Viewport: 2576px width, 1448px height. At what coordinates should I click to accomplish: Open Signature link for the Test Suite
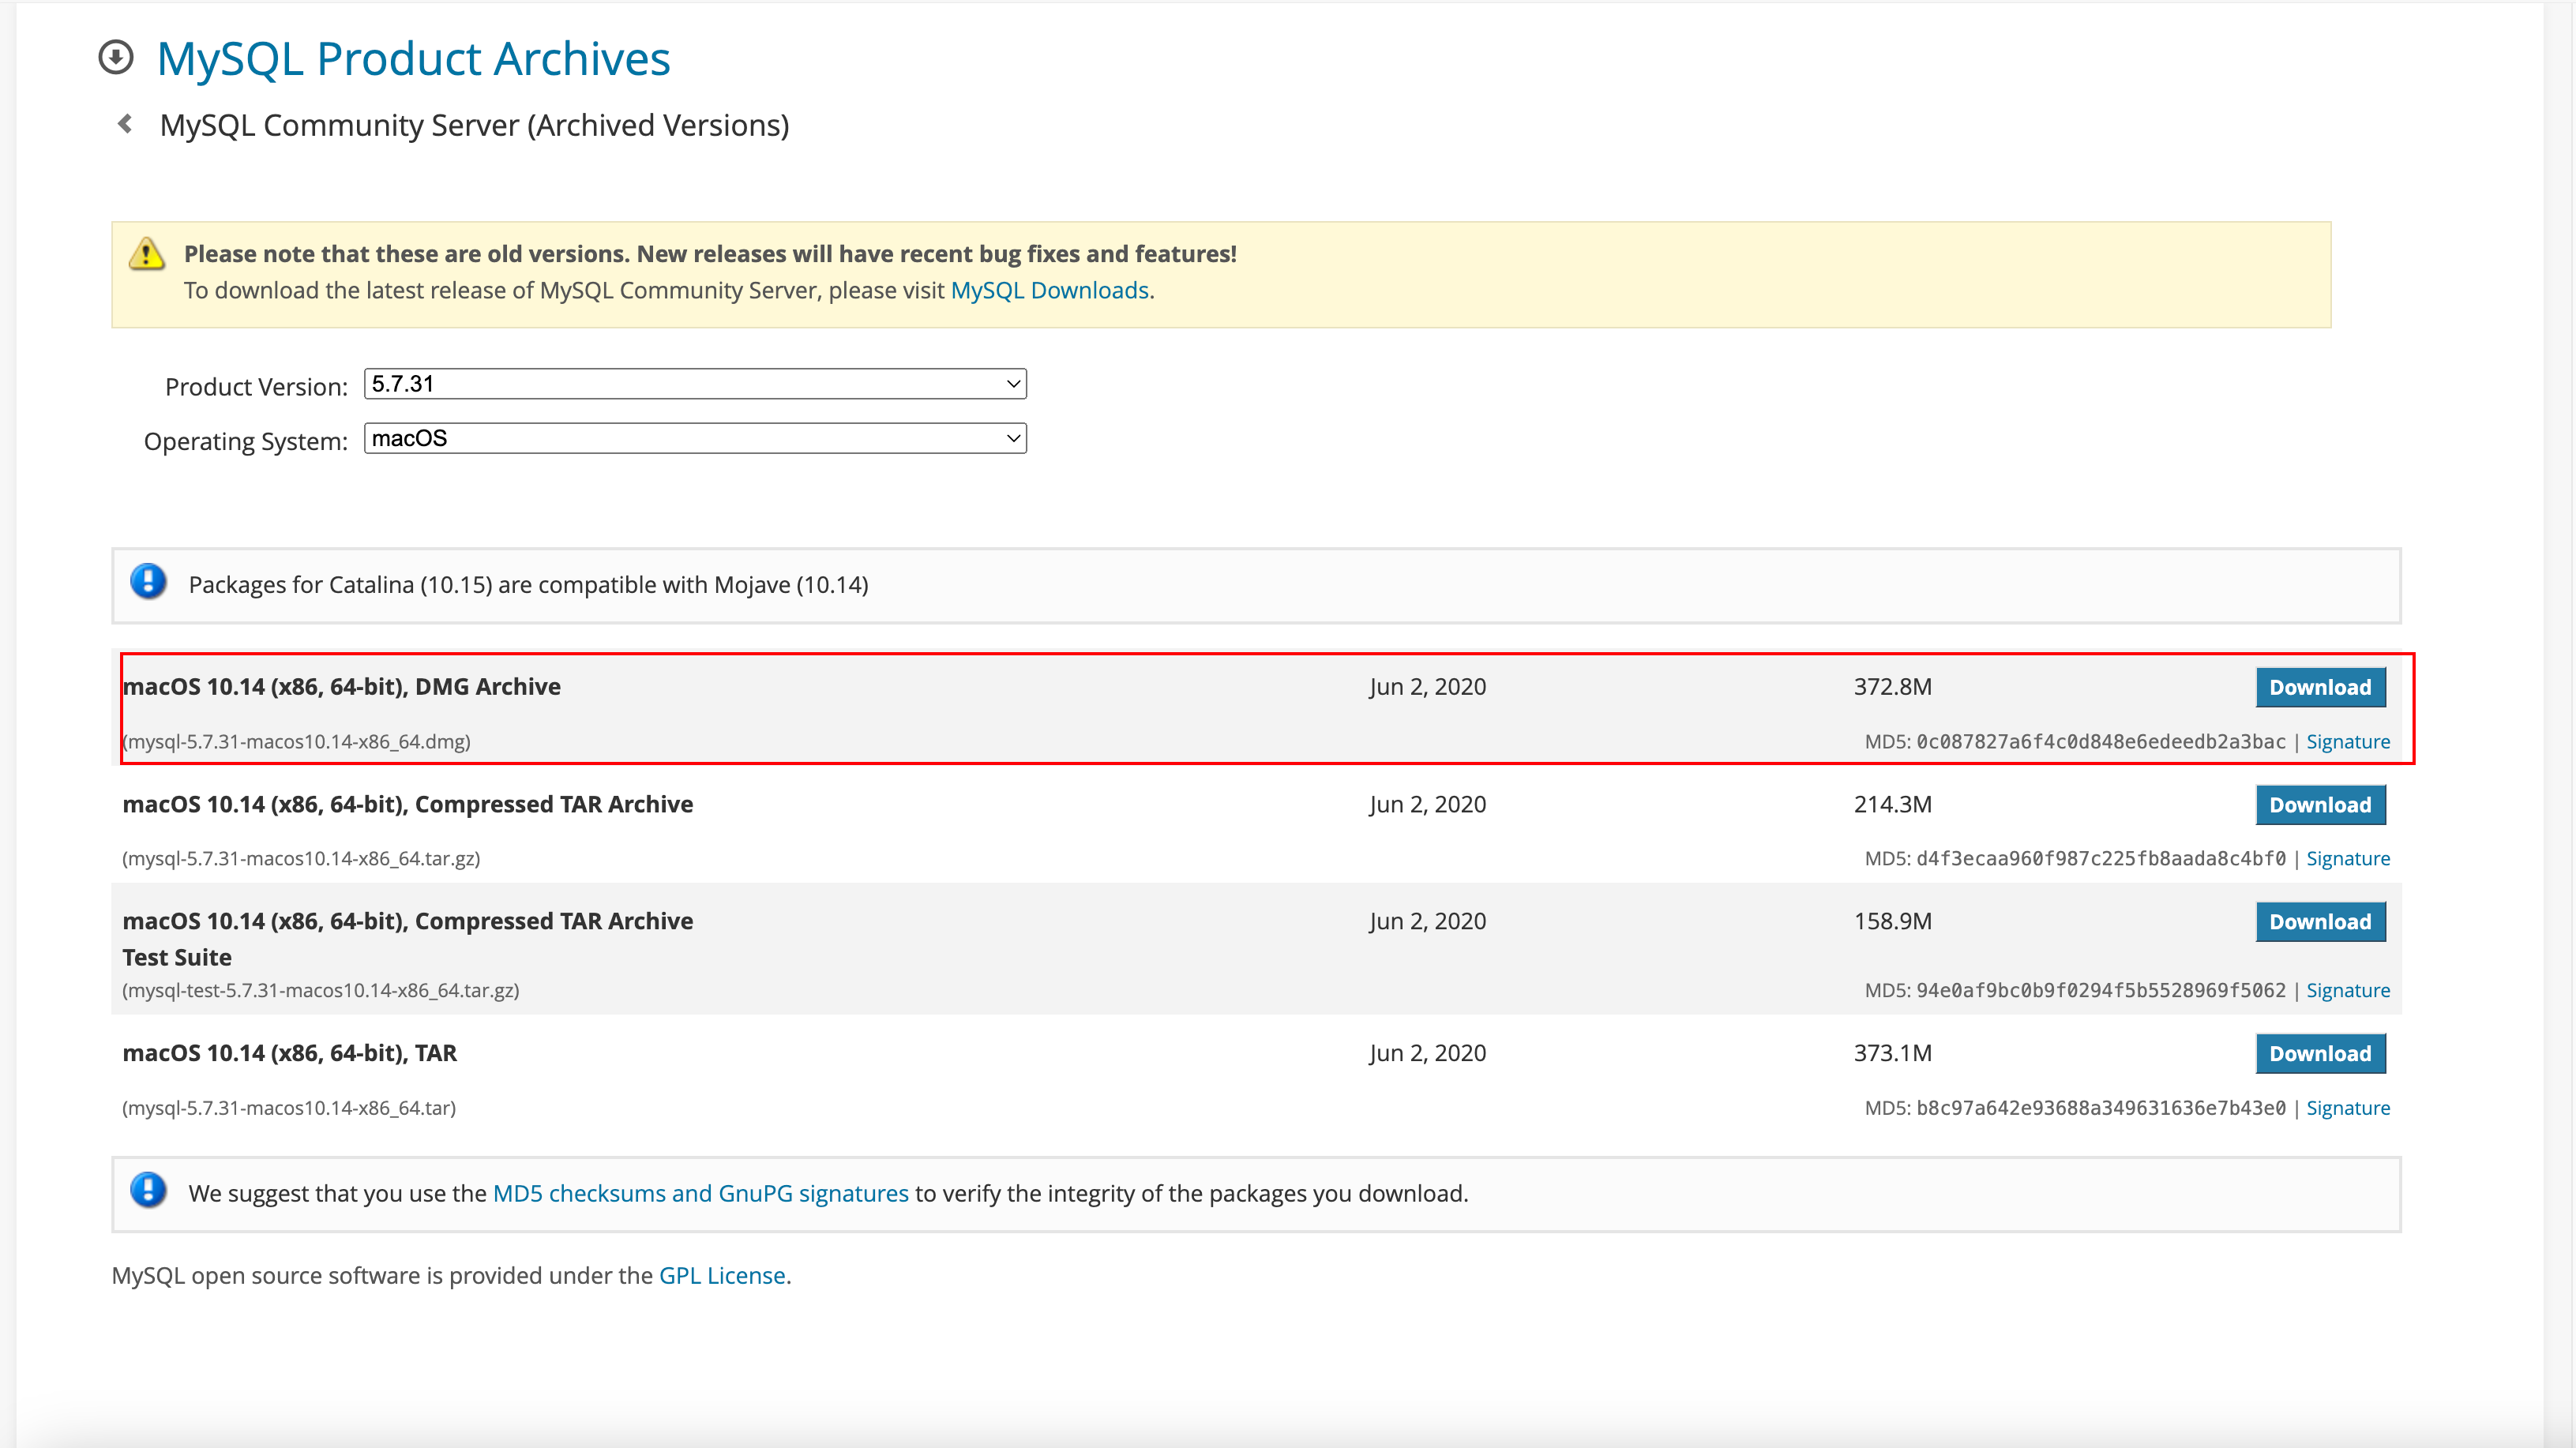coord(2348,990)
